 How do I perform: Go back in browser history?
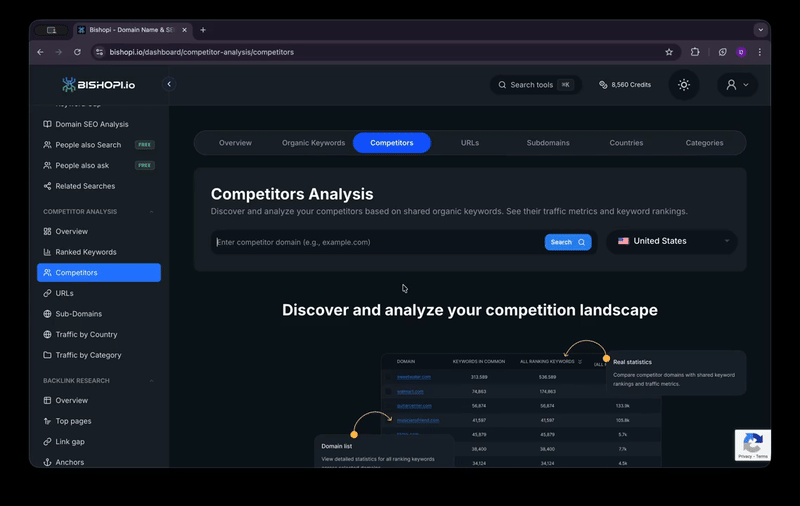pos(40,52)
